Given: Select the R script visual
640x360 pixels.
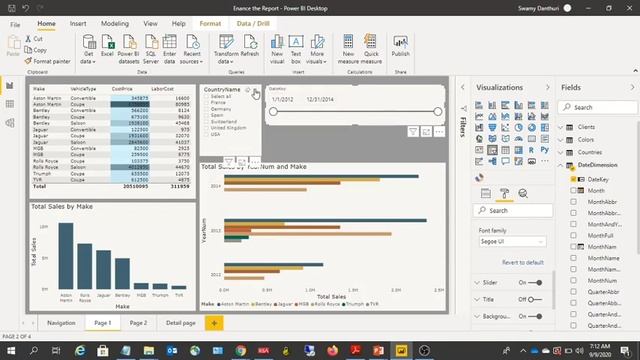Looking at the screenshot, I should coord(531,150).
